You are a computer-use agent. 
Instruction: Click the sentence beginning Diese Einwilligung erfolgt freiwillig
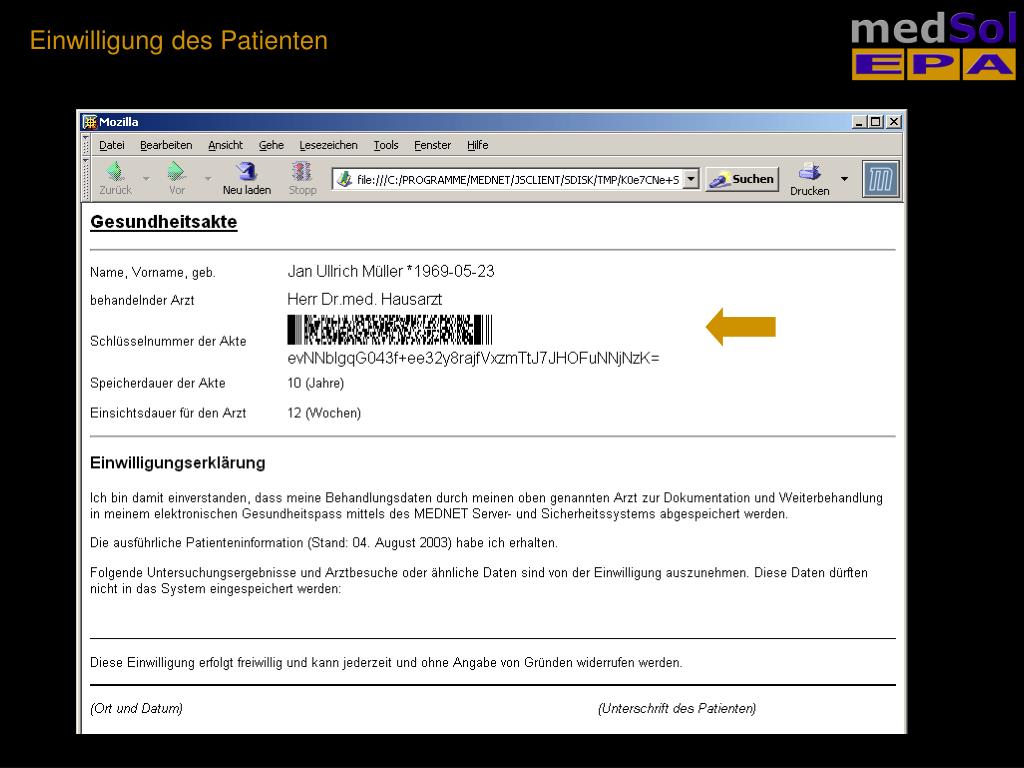(386, 663)
